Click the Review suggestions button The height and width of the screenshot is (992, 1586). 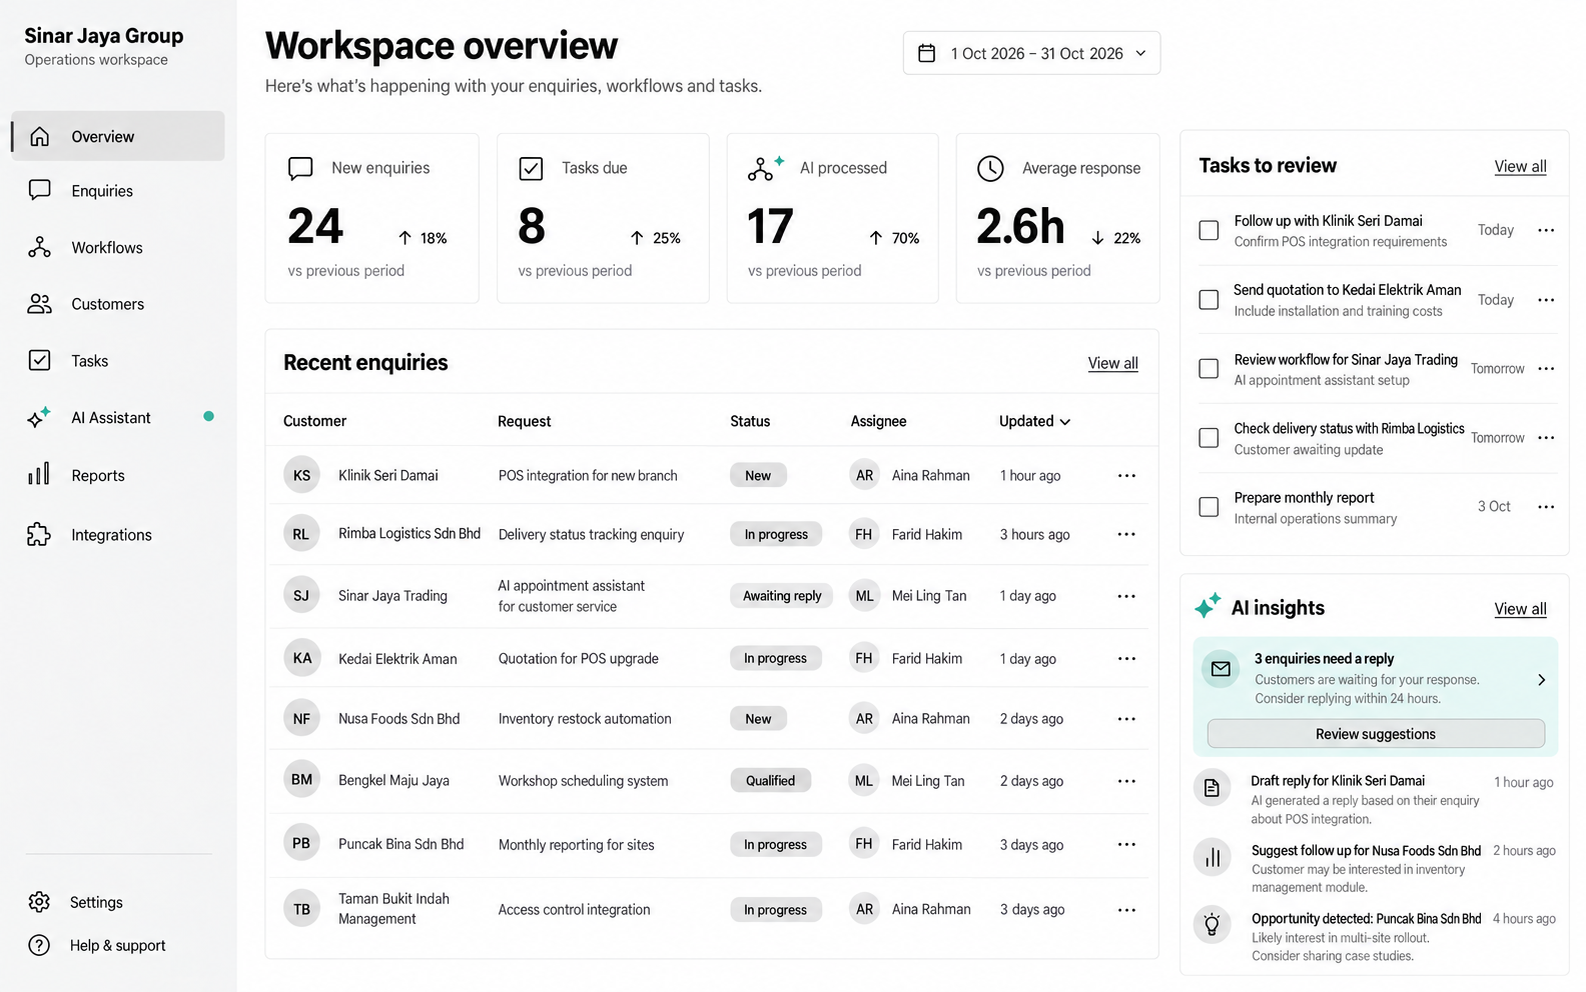pyautogui.click(x=1375, y=734)
